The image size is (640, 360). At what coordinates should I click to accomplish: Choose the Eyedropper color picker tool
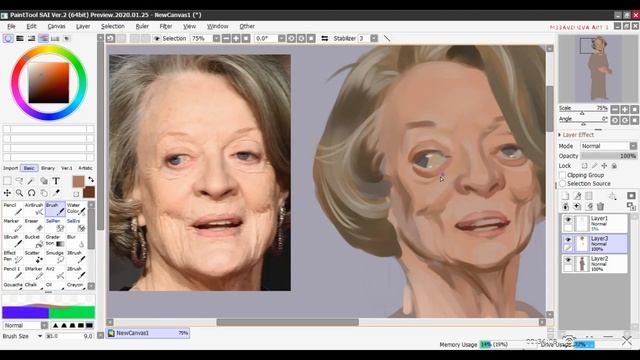click(x=56, y=193)
